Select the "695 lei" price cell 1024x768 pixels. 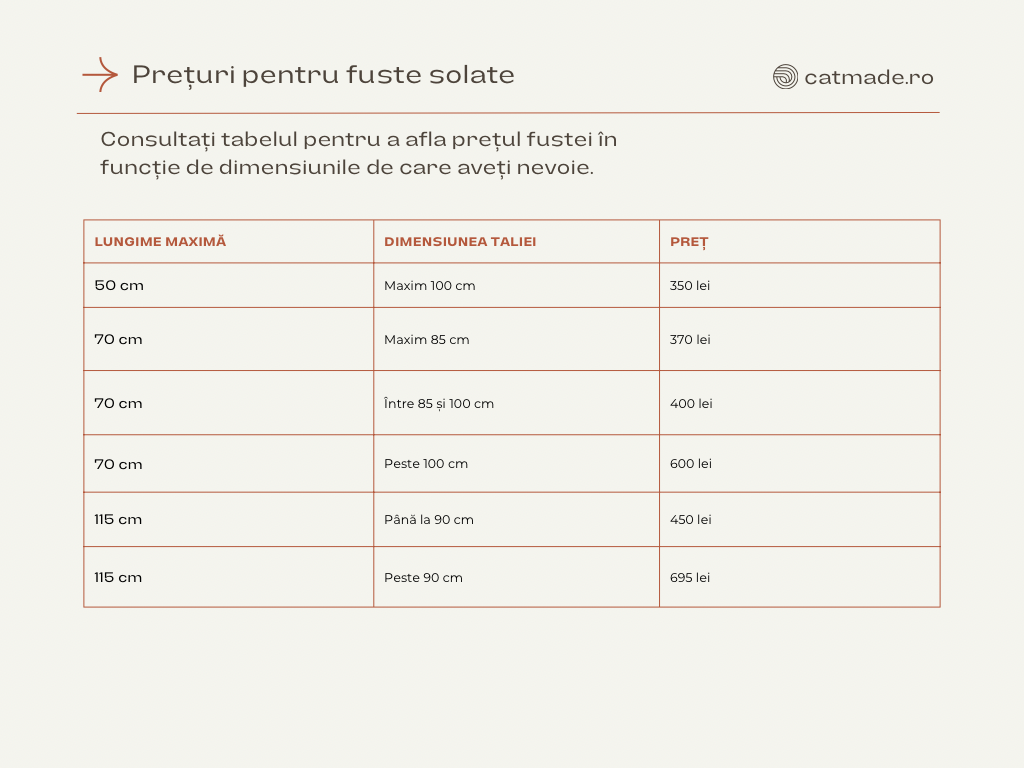coord(690,578)
